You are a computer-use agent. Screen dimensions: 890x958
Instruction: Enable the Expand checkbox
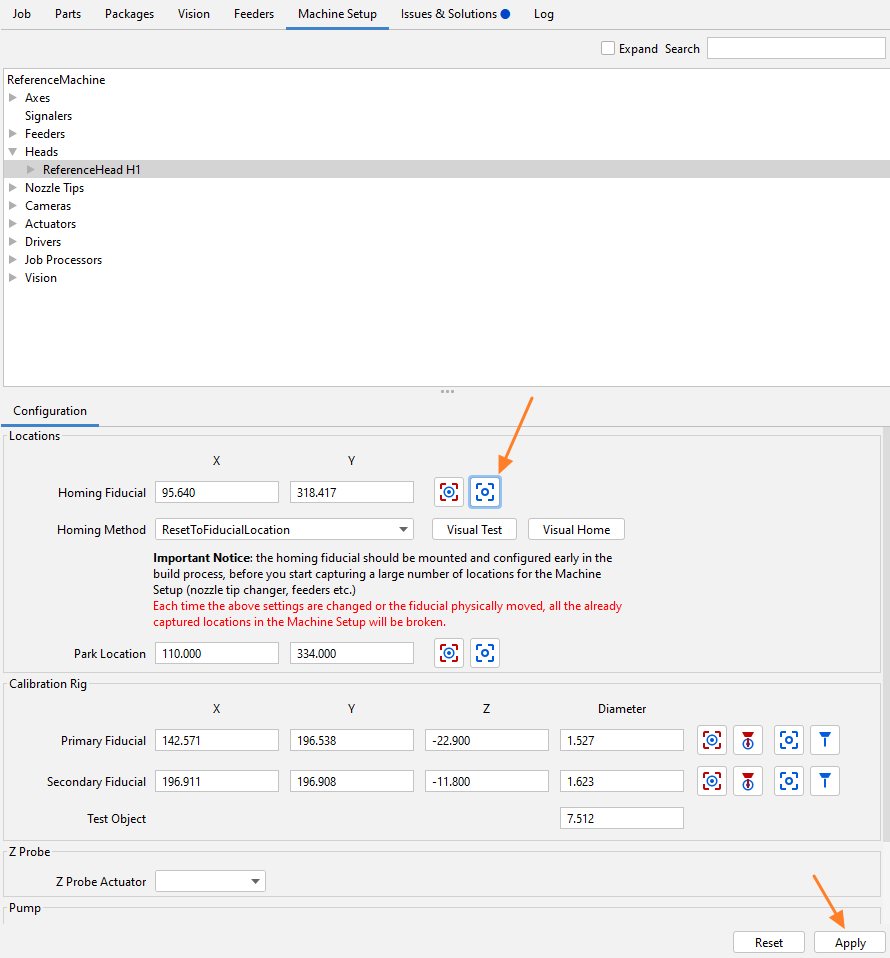pyautogui.click(x=608, y=48)
